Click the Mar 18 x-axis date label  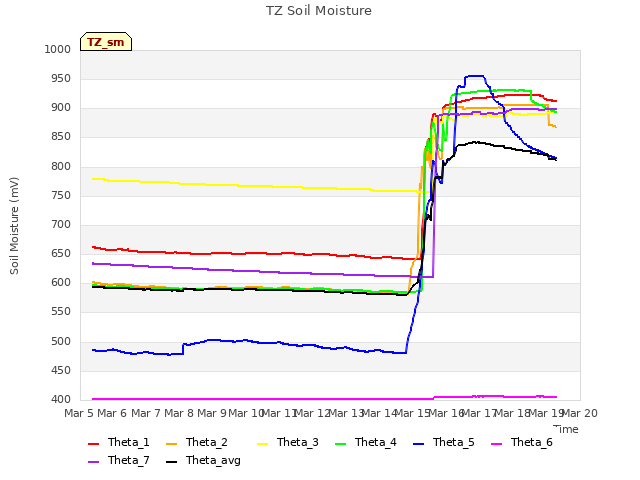coord(513,413)
